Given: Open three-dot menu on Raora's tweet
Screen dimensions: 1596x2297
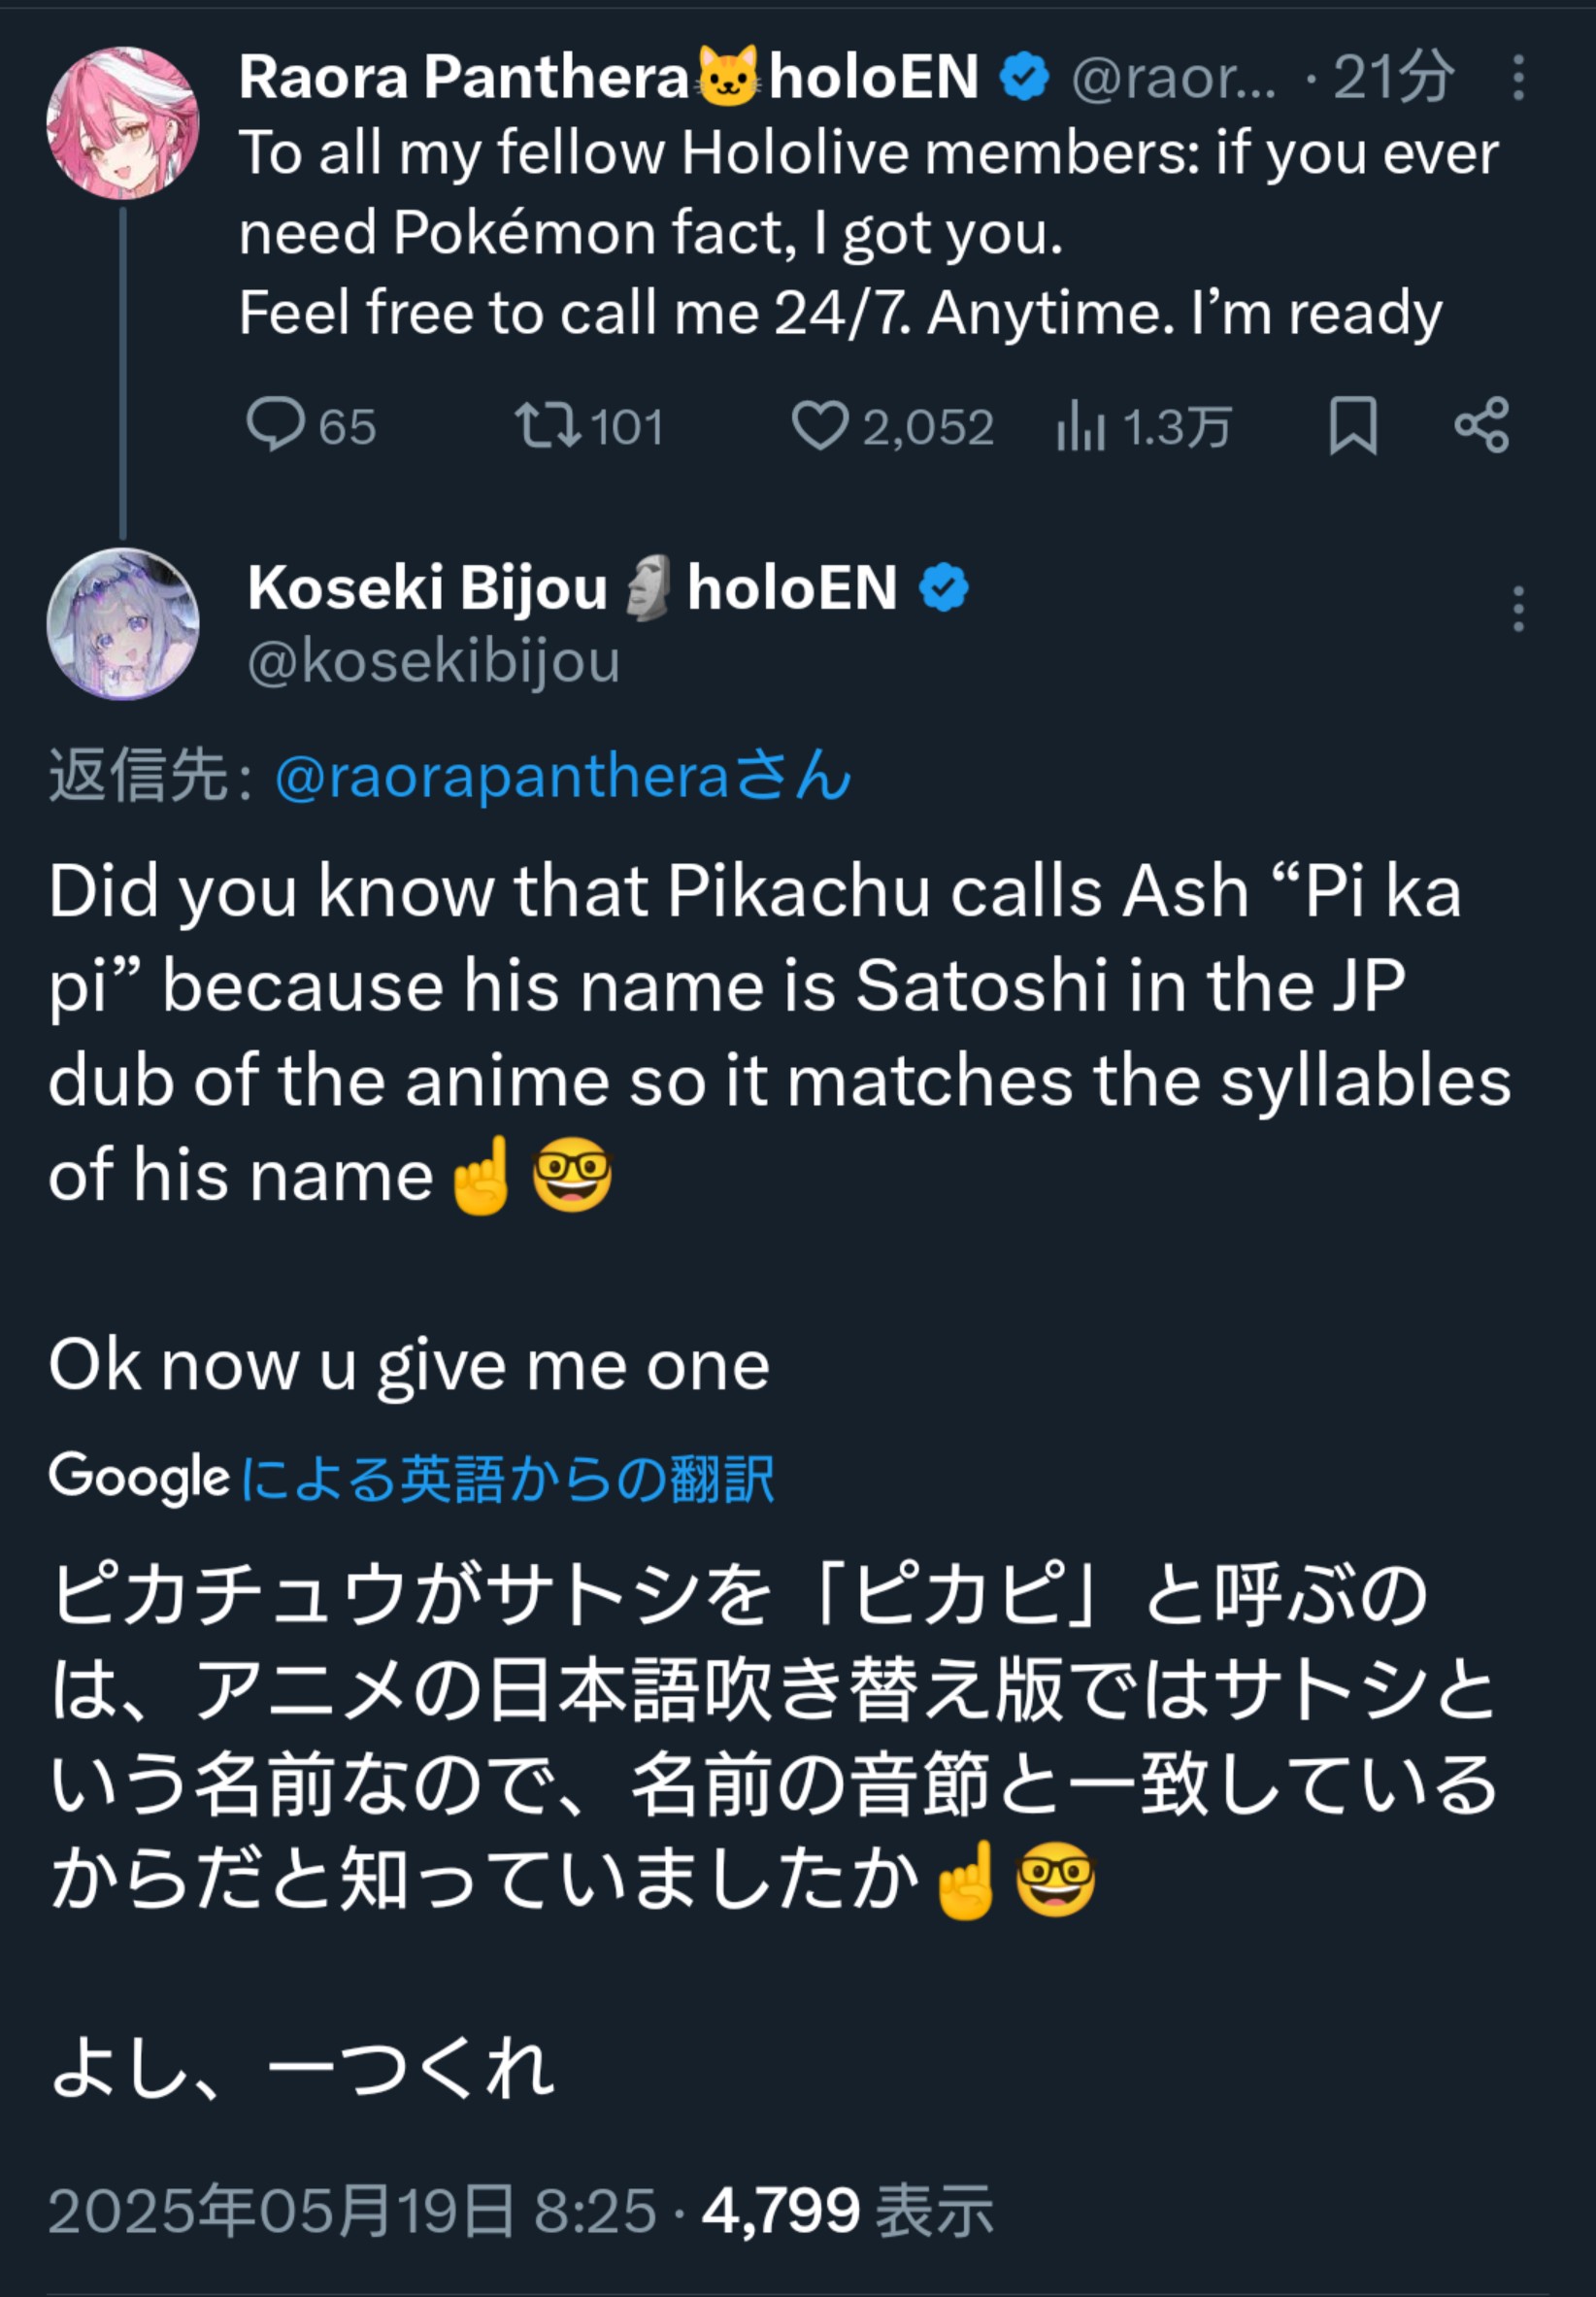Looking at the screenshot, I should pyautogui.click(x=1518, y=77).
